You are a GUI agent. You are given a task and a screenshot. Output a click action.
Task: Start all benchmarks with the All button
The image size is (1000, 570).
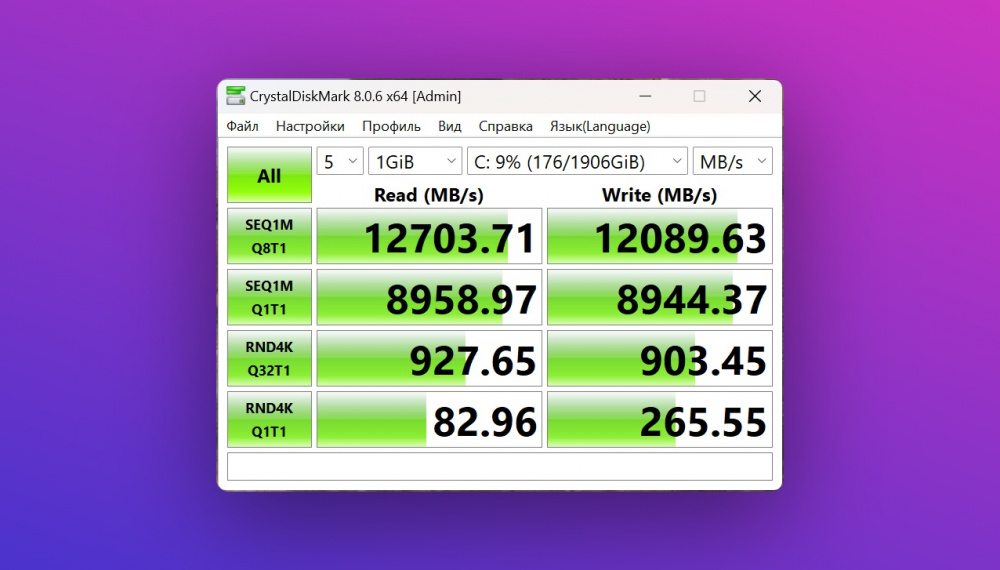(x=269, y=175)
